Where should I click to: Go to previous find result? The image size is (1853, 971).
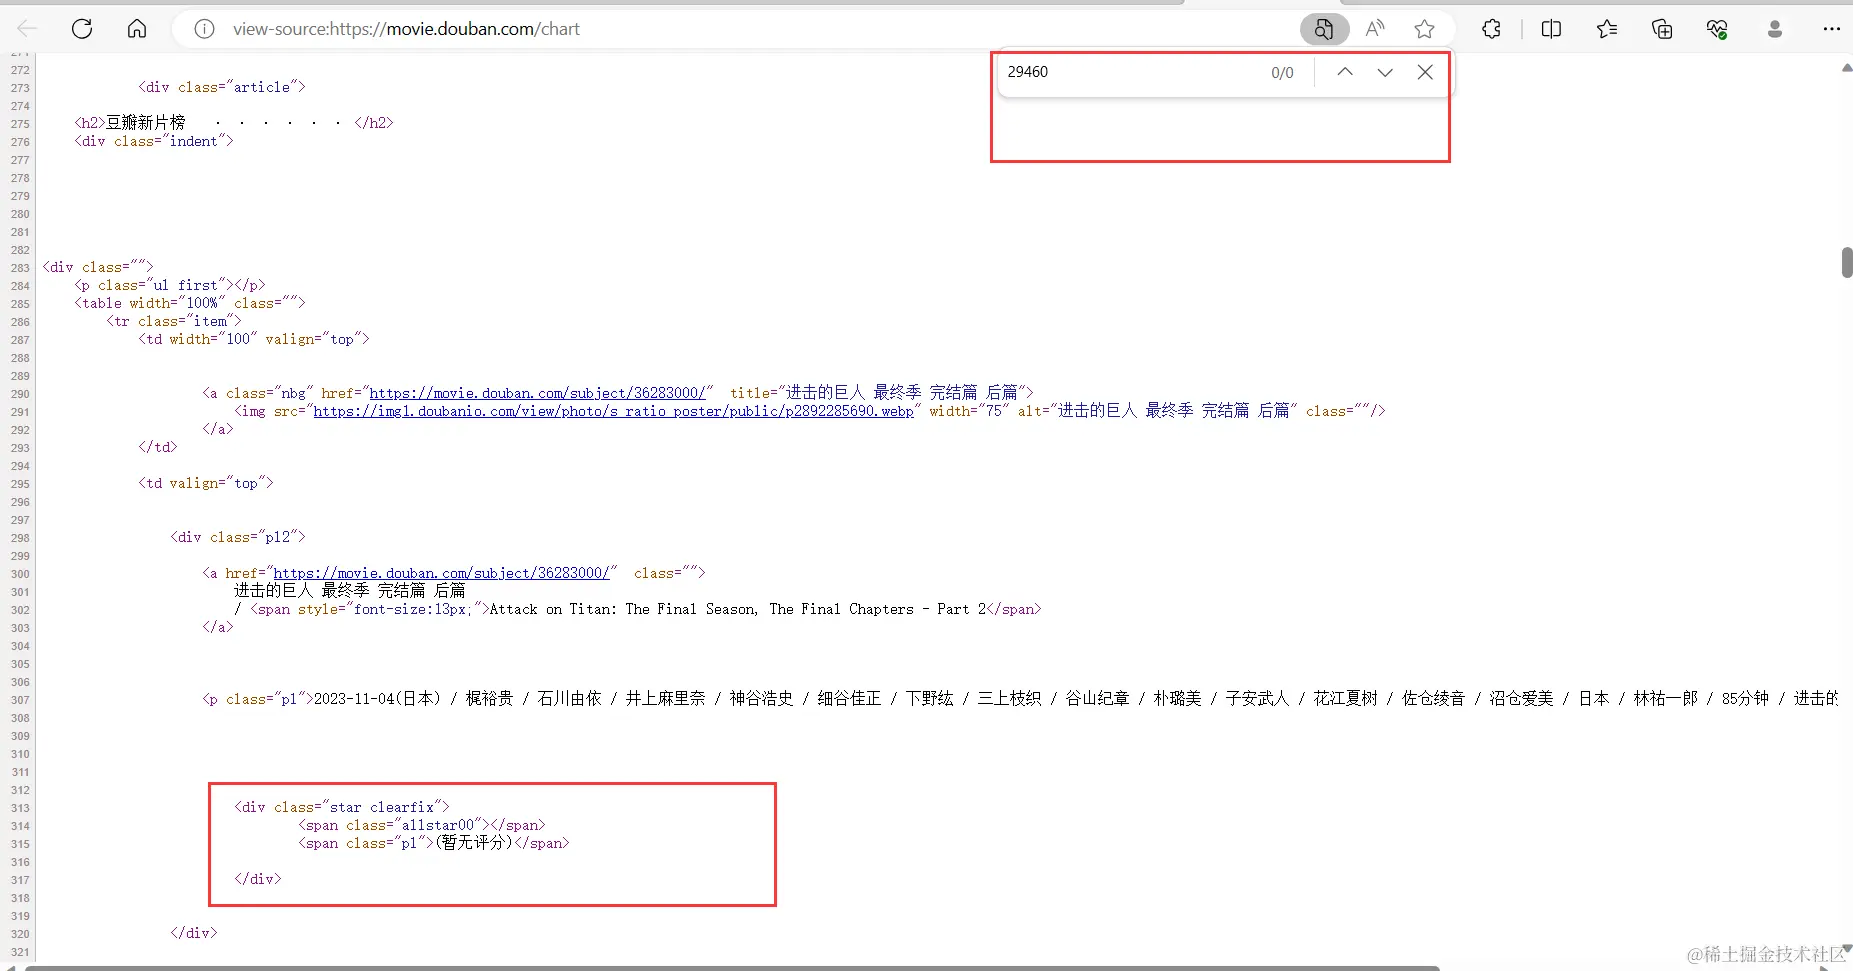coord(1345,72)
